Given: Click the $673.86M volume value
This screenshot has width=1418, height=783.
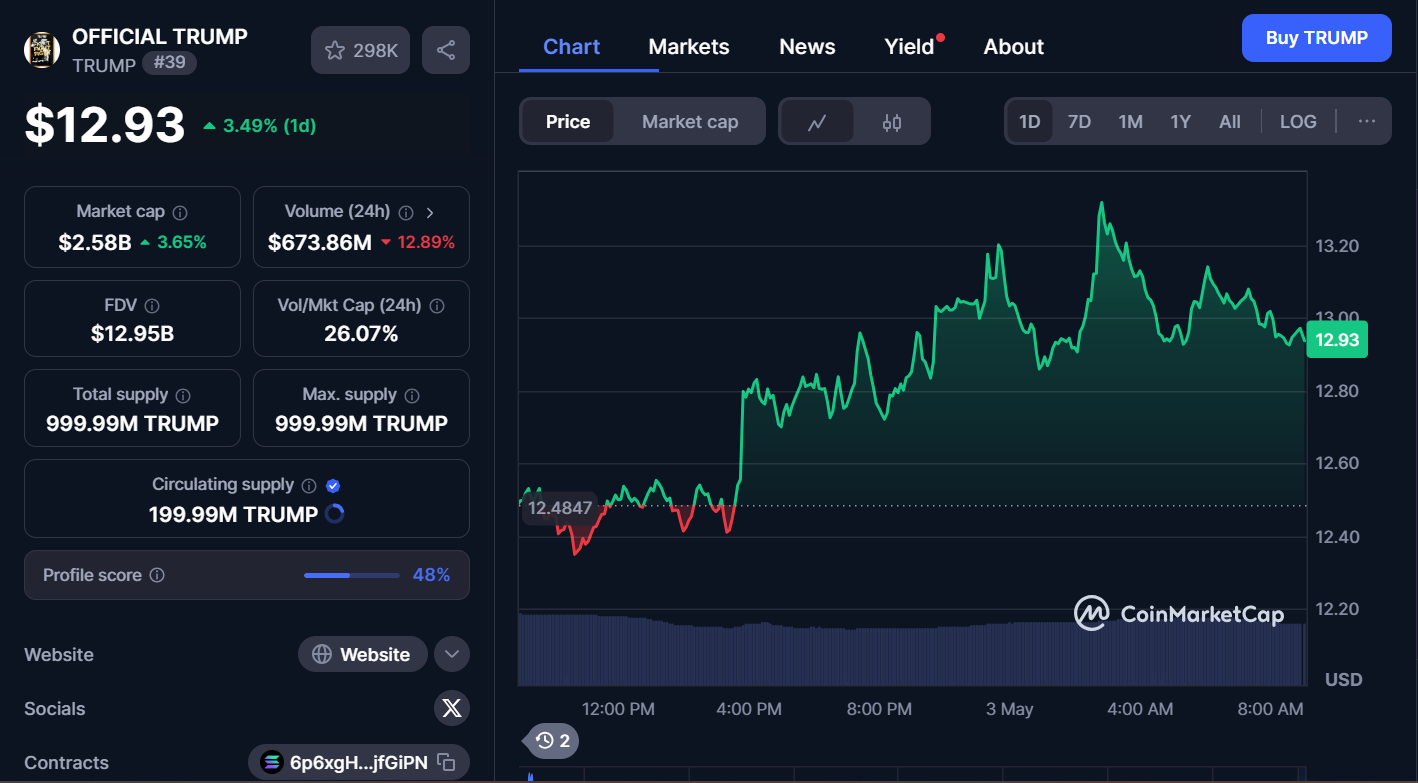Looking at the screenshot, I should [x=320, y=242].
